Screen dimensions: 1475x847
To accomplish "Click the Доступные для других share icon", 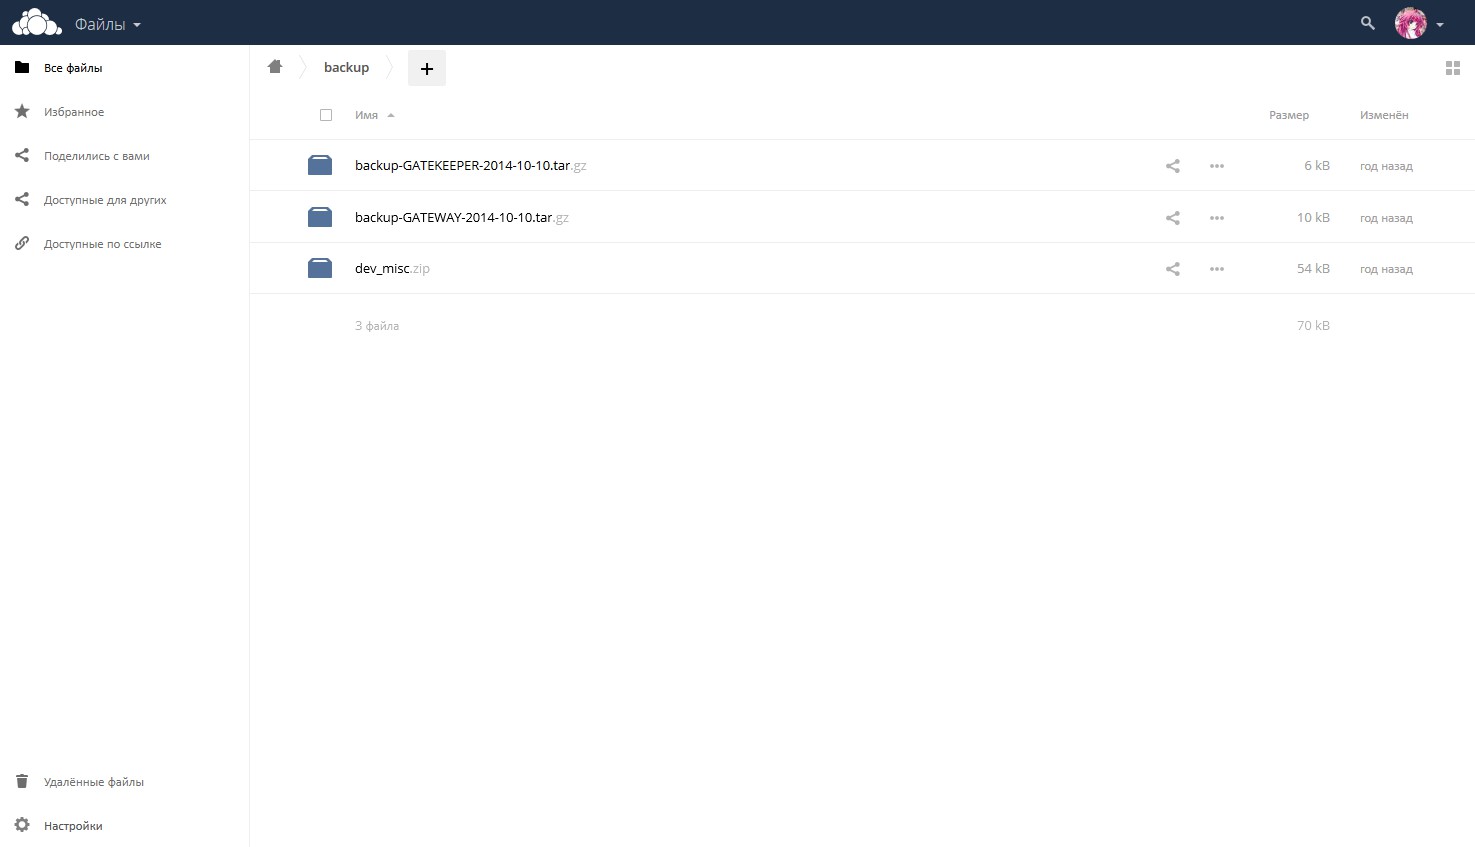I will [x=22, y=199].
